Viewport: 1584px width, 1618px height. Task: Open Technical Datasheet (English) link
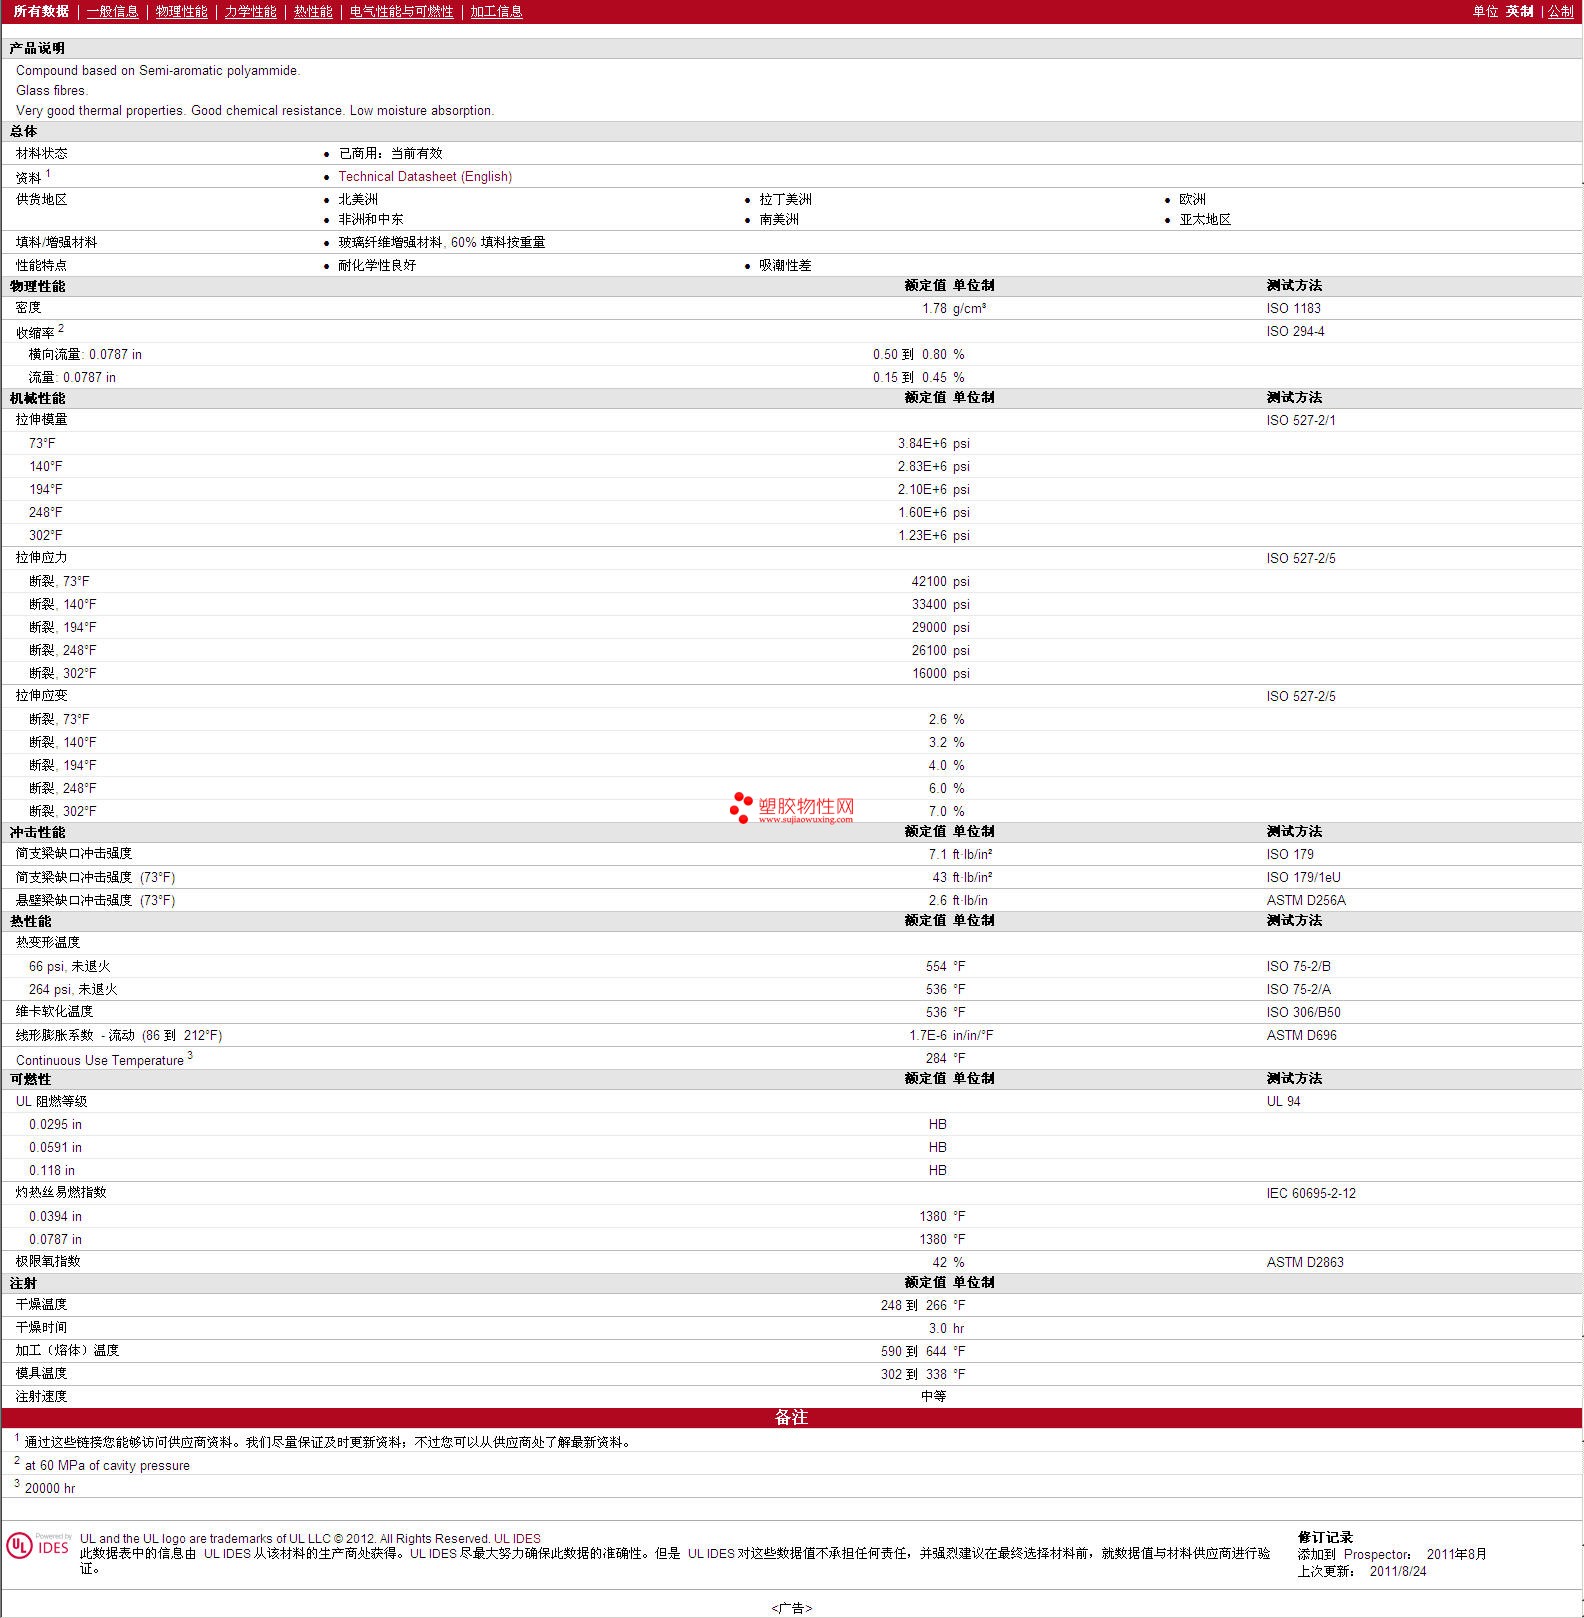tap(425, 176)
